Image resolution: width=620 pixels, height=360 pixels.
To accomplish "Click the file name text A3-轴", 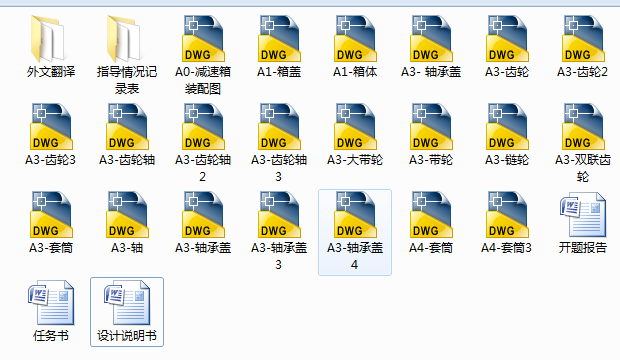I will 127,248.
